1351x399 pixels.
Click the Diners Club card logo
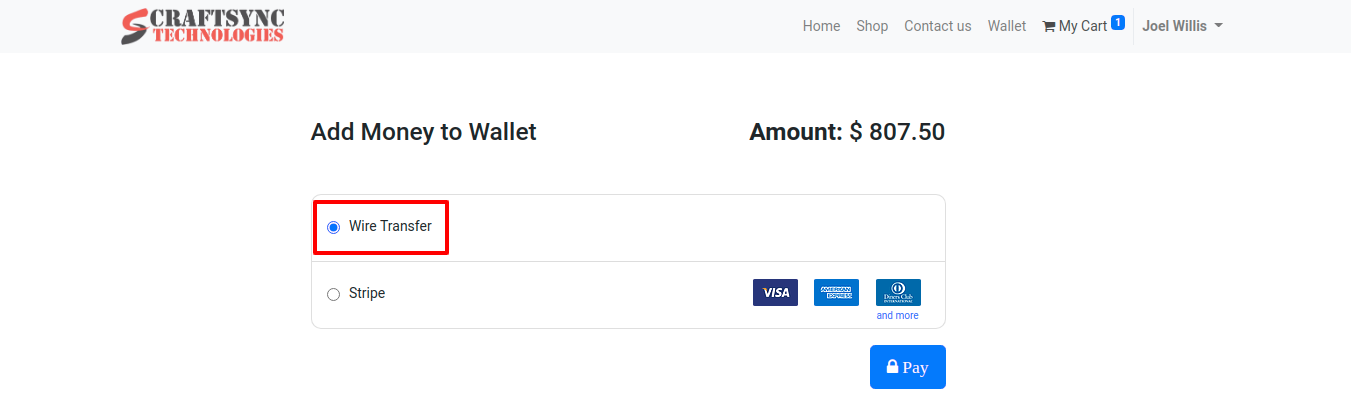point(898,293)
